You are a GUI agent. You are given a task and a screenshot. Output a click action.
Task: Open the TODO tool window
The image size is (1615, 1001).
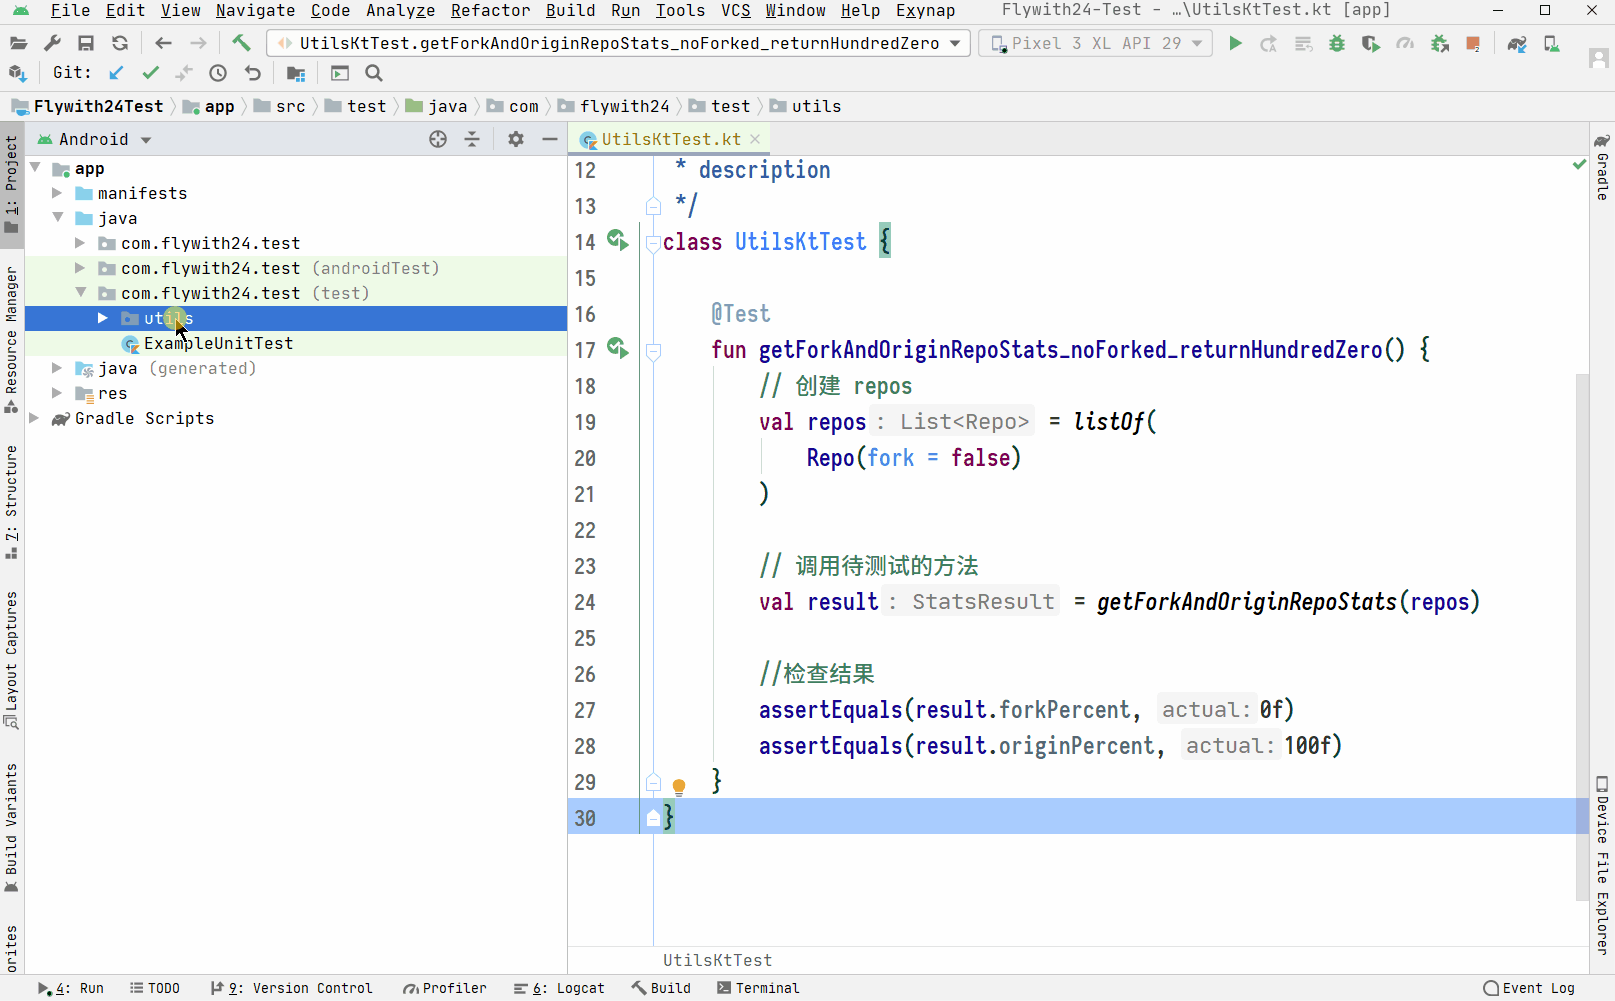pos(155,988)
